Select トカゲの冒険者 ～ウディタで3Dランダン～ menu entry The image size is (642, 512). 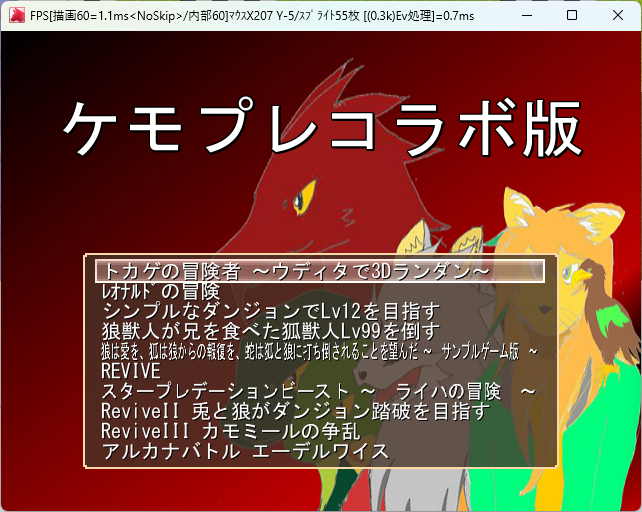(319, 271)
